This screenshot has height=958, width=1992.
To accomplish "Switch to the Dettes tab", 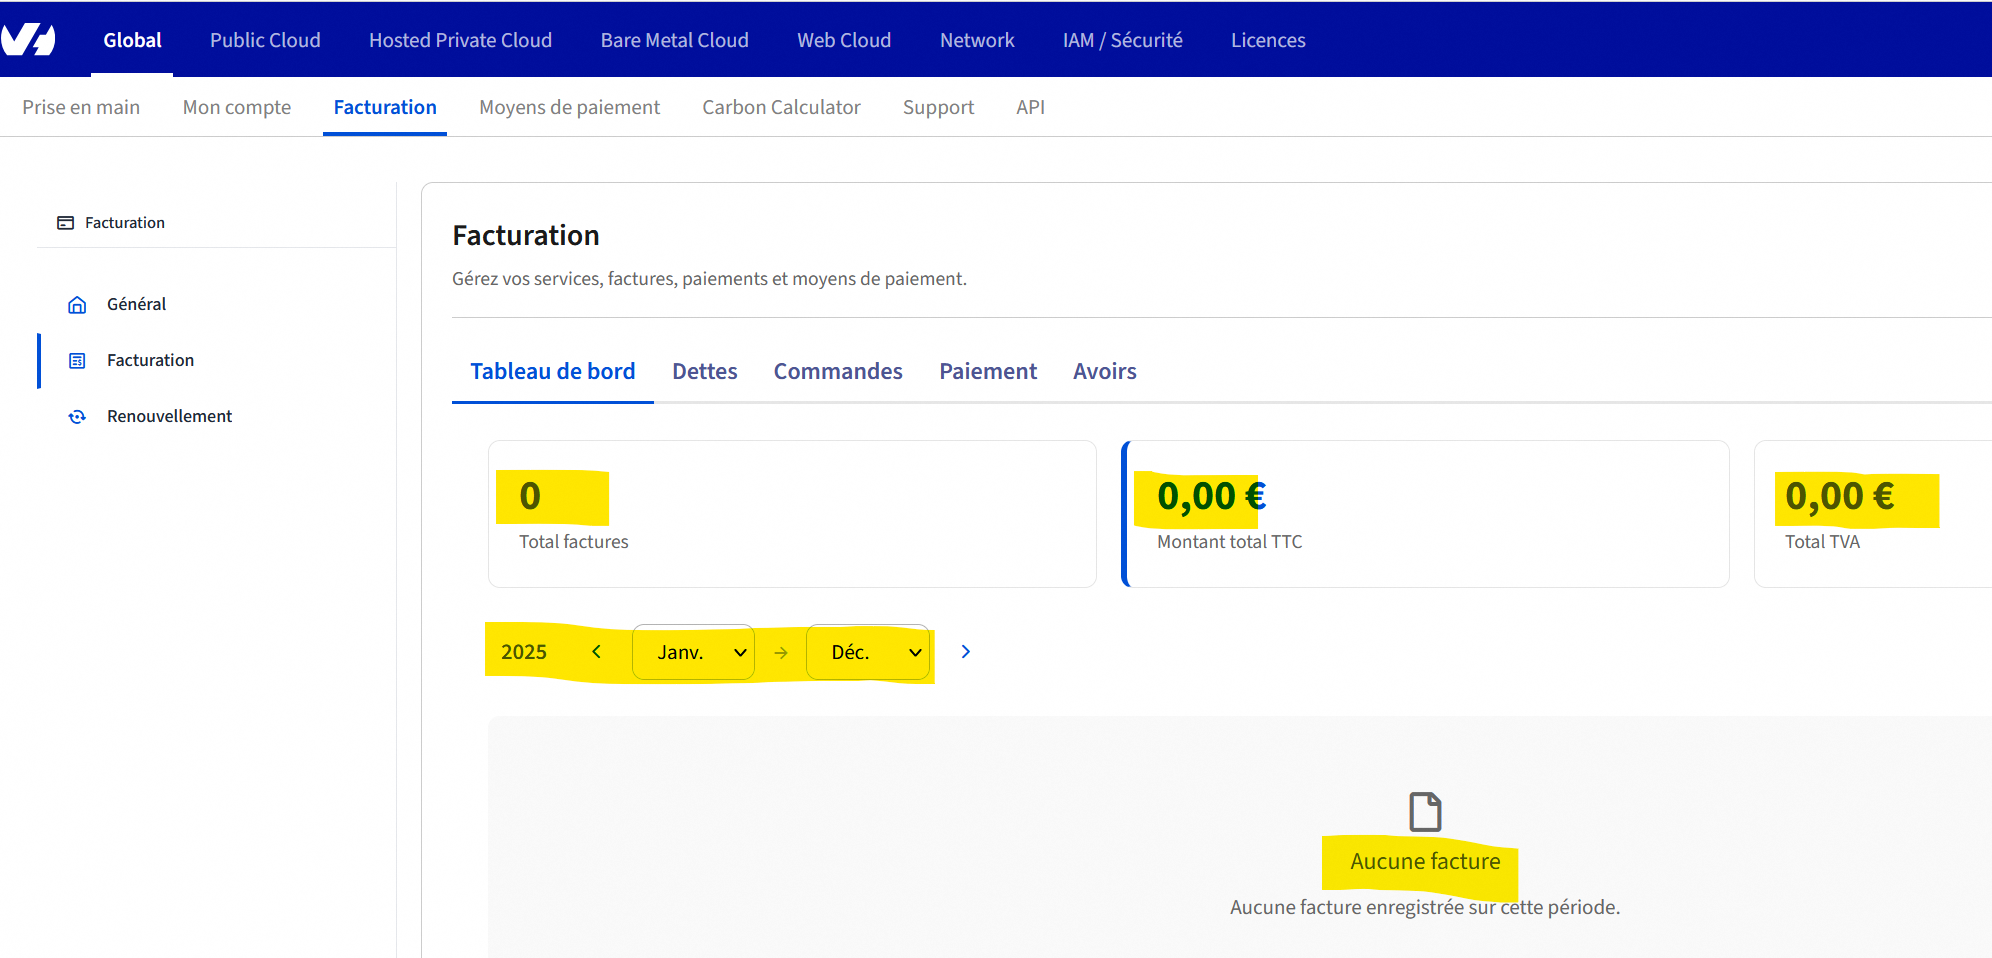I will 704,372.
